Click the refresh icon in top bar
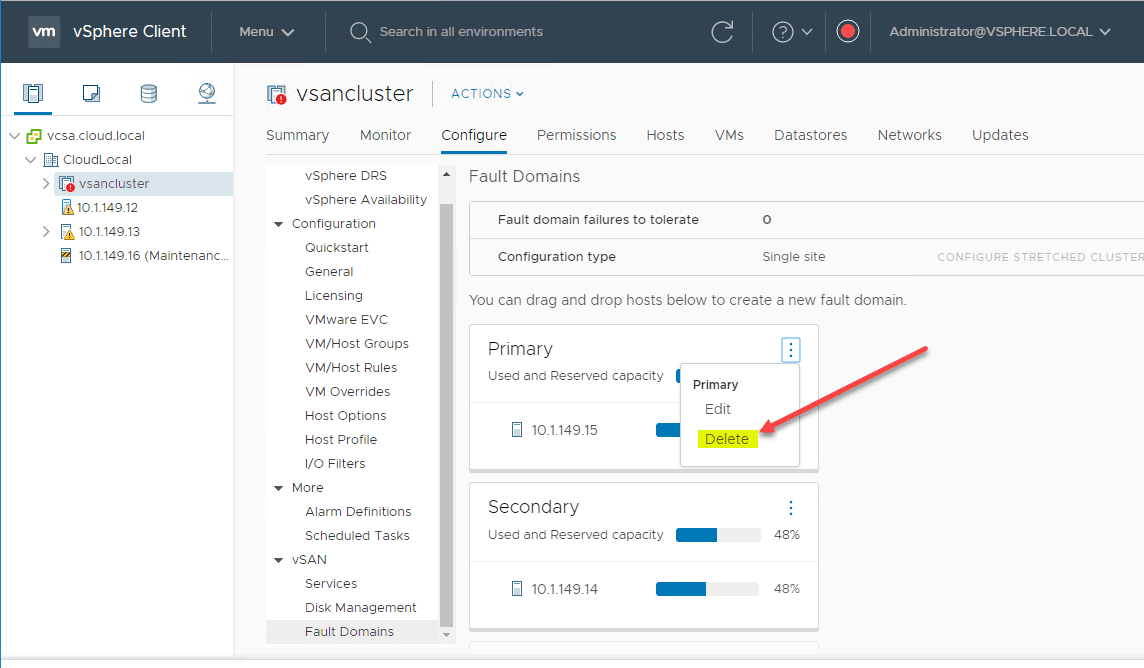This screenshot has width=1144, height=668. [x=722, y=32]
